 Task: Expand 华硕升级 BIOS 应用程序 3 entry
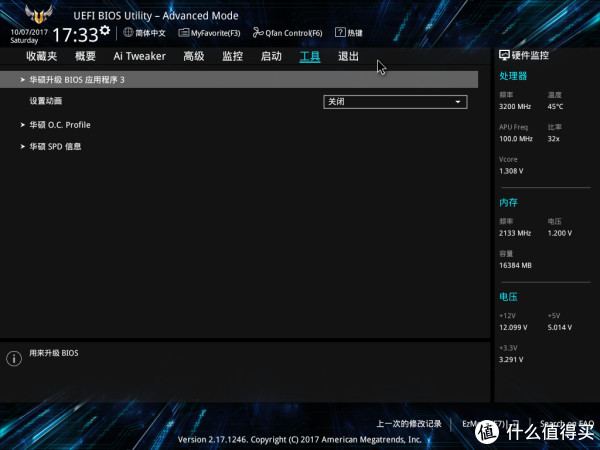tap(239, 80)
